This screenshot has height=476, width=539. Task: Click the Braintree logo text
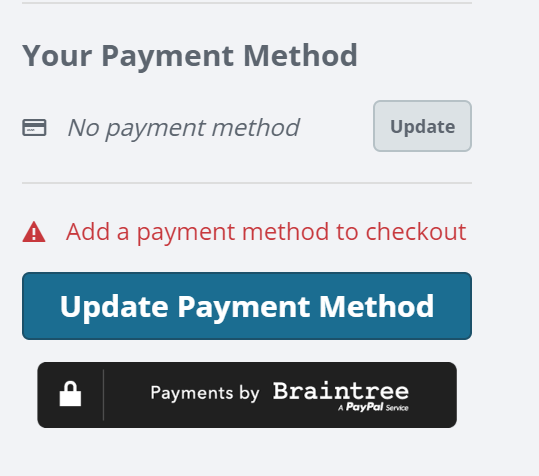pyautogui.click(x=341, y=391)
